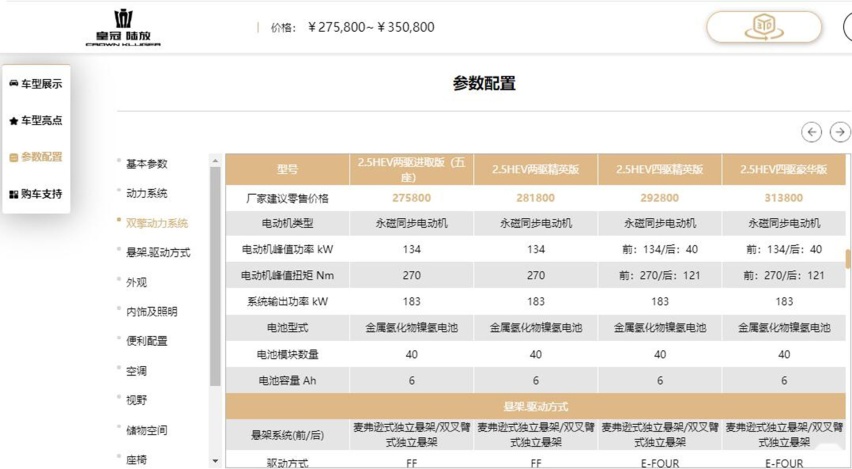
Task: Click the 电池容量 Ah row label
Action: 287,380
